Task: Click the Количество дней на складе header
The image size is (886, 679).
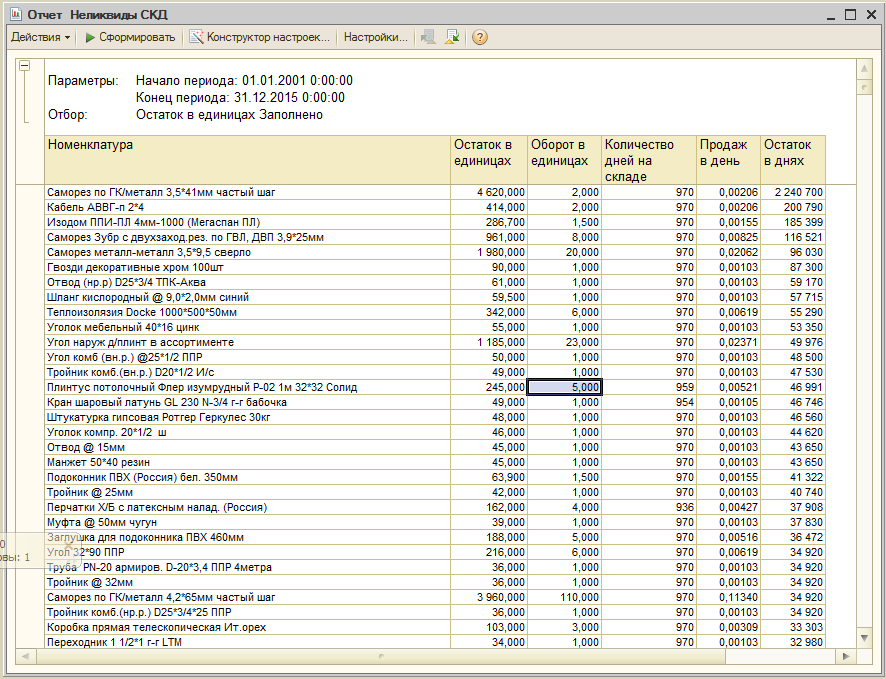Action: (649, 160)
